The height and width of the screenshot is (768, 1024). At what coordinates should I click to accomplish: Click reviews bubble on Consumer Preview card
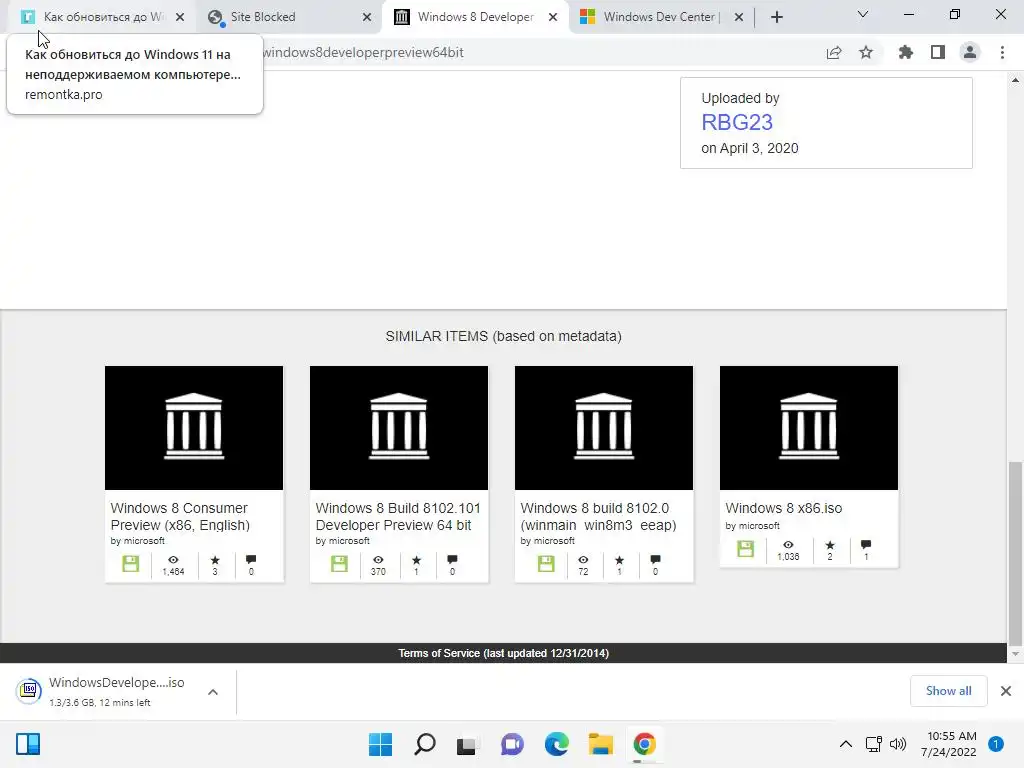pos(251,560)
